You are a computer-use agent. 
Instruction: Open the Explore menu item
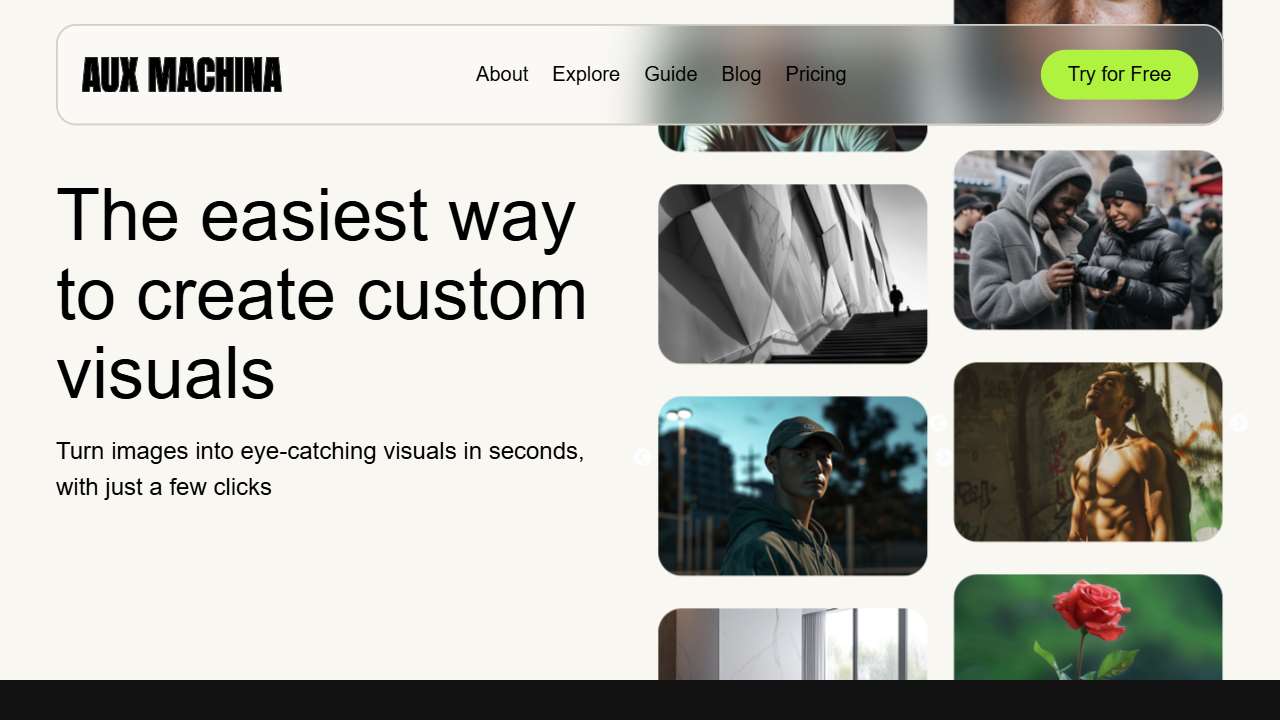(x=586, y=74)
